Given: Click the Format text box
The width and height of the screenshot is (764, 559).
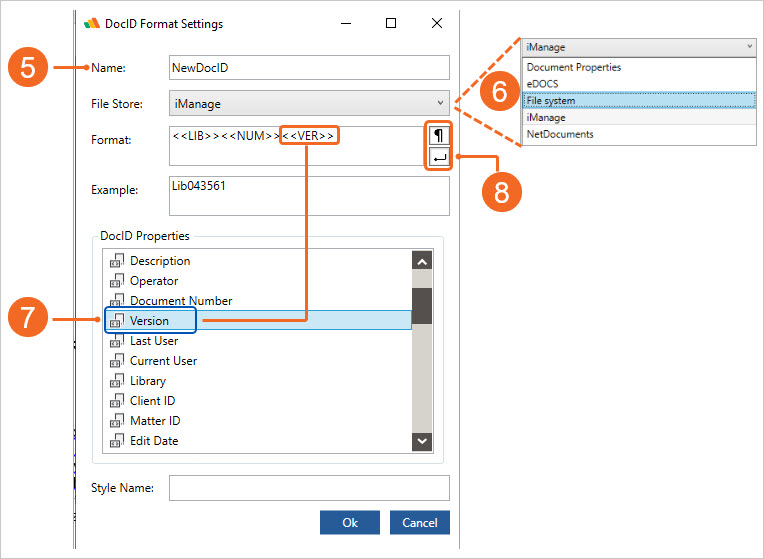Looking at the screenshot, I should 297,146.
